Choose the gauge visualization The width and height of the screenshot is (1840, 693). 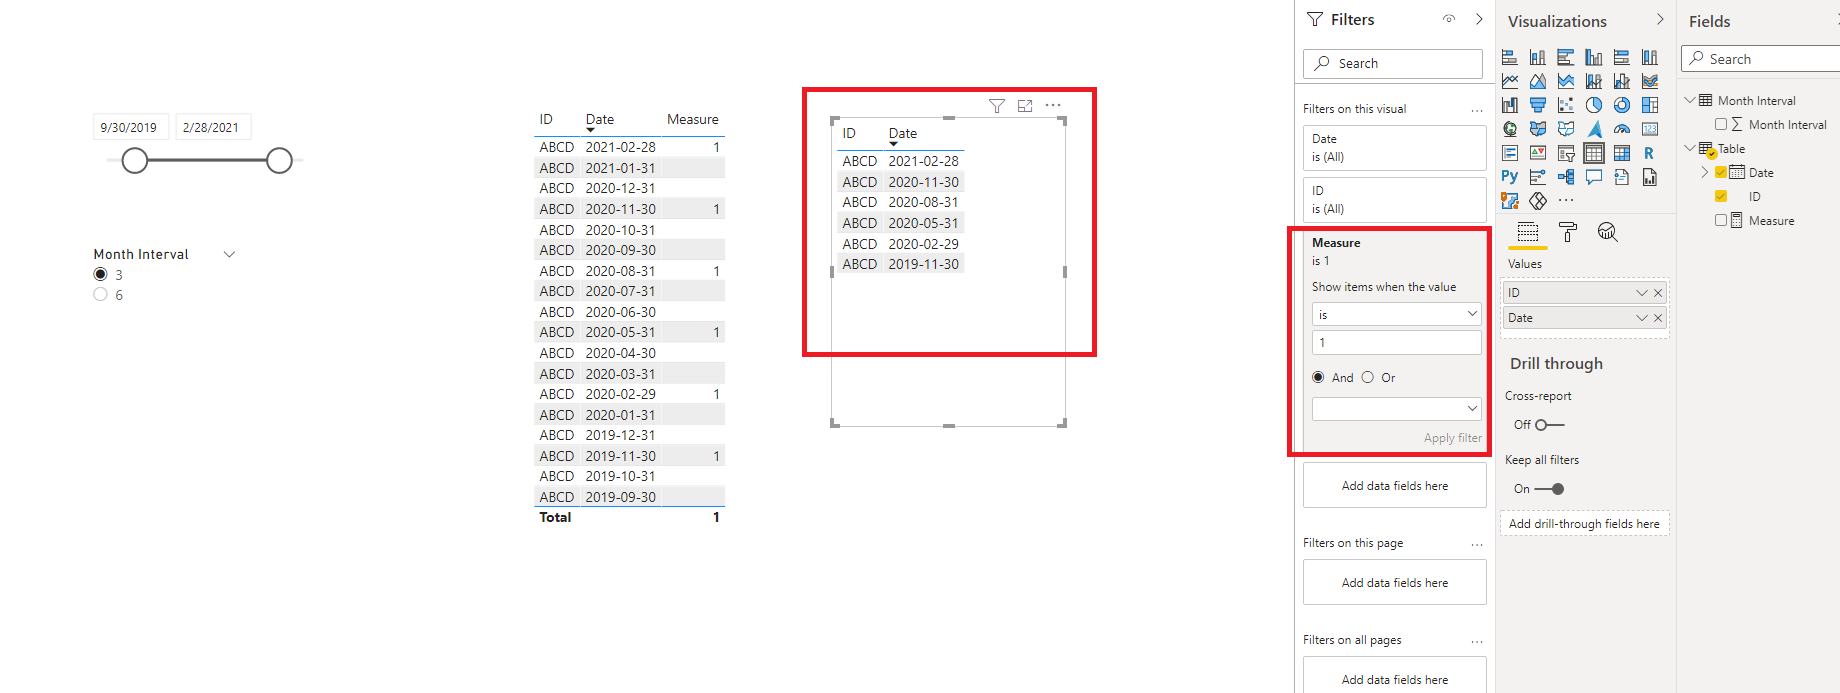[x=1622, y=129]
